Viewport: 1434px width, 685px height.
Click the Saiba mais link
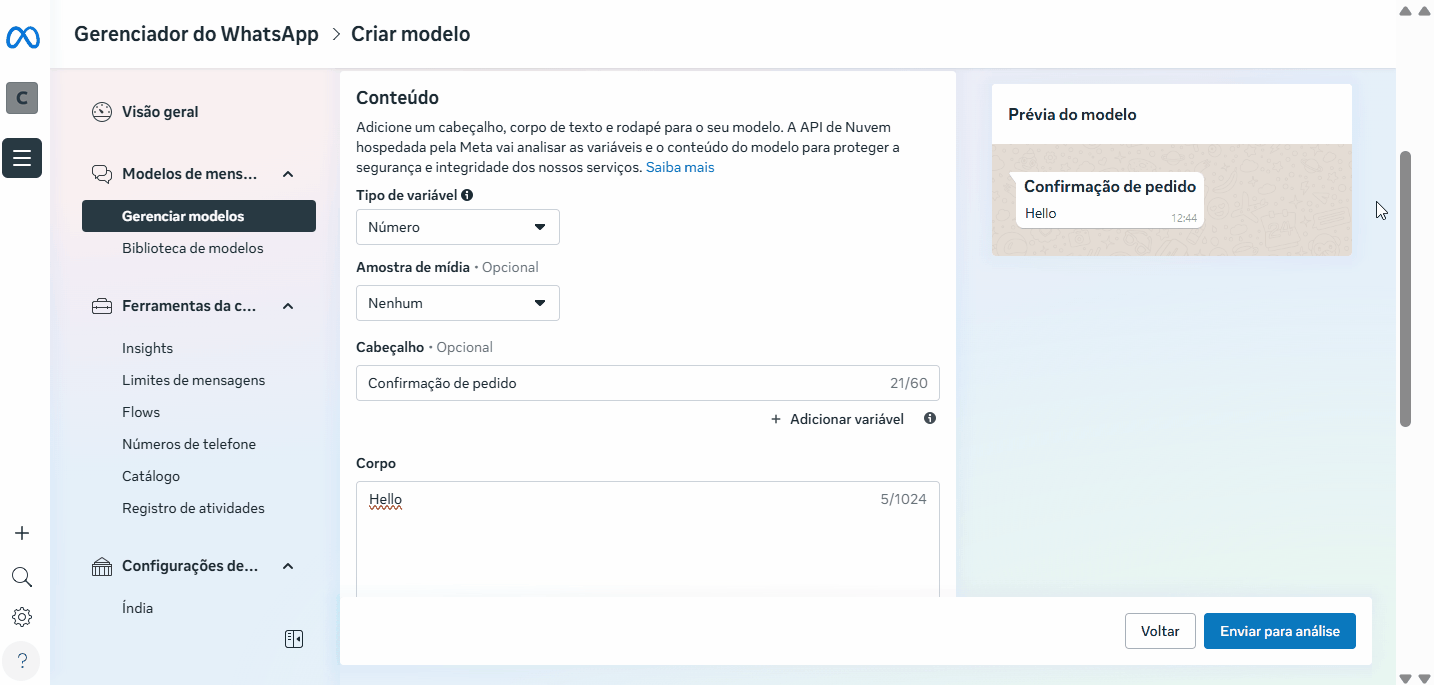(680, 167)
